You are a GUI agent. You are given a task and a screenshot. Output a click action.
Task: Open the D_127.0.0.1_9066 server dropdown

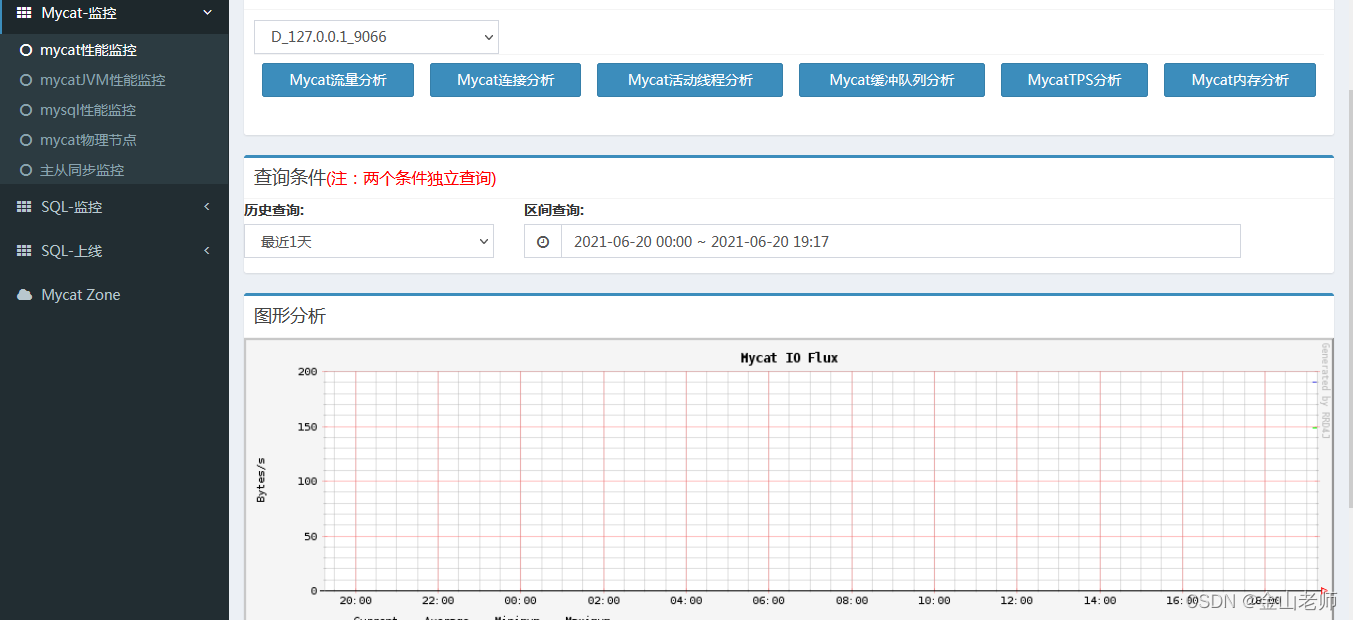tap(376, 37)
